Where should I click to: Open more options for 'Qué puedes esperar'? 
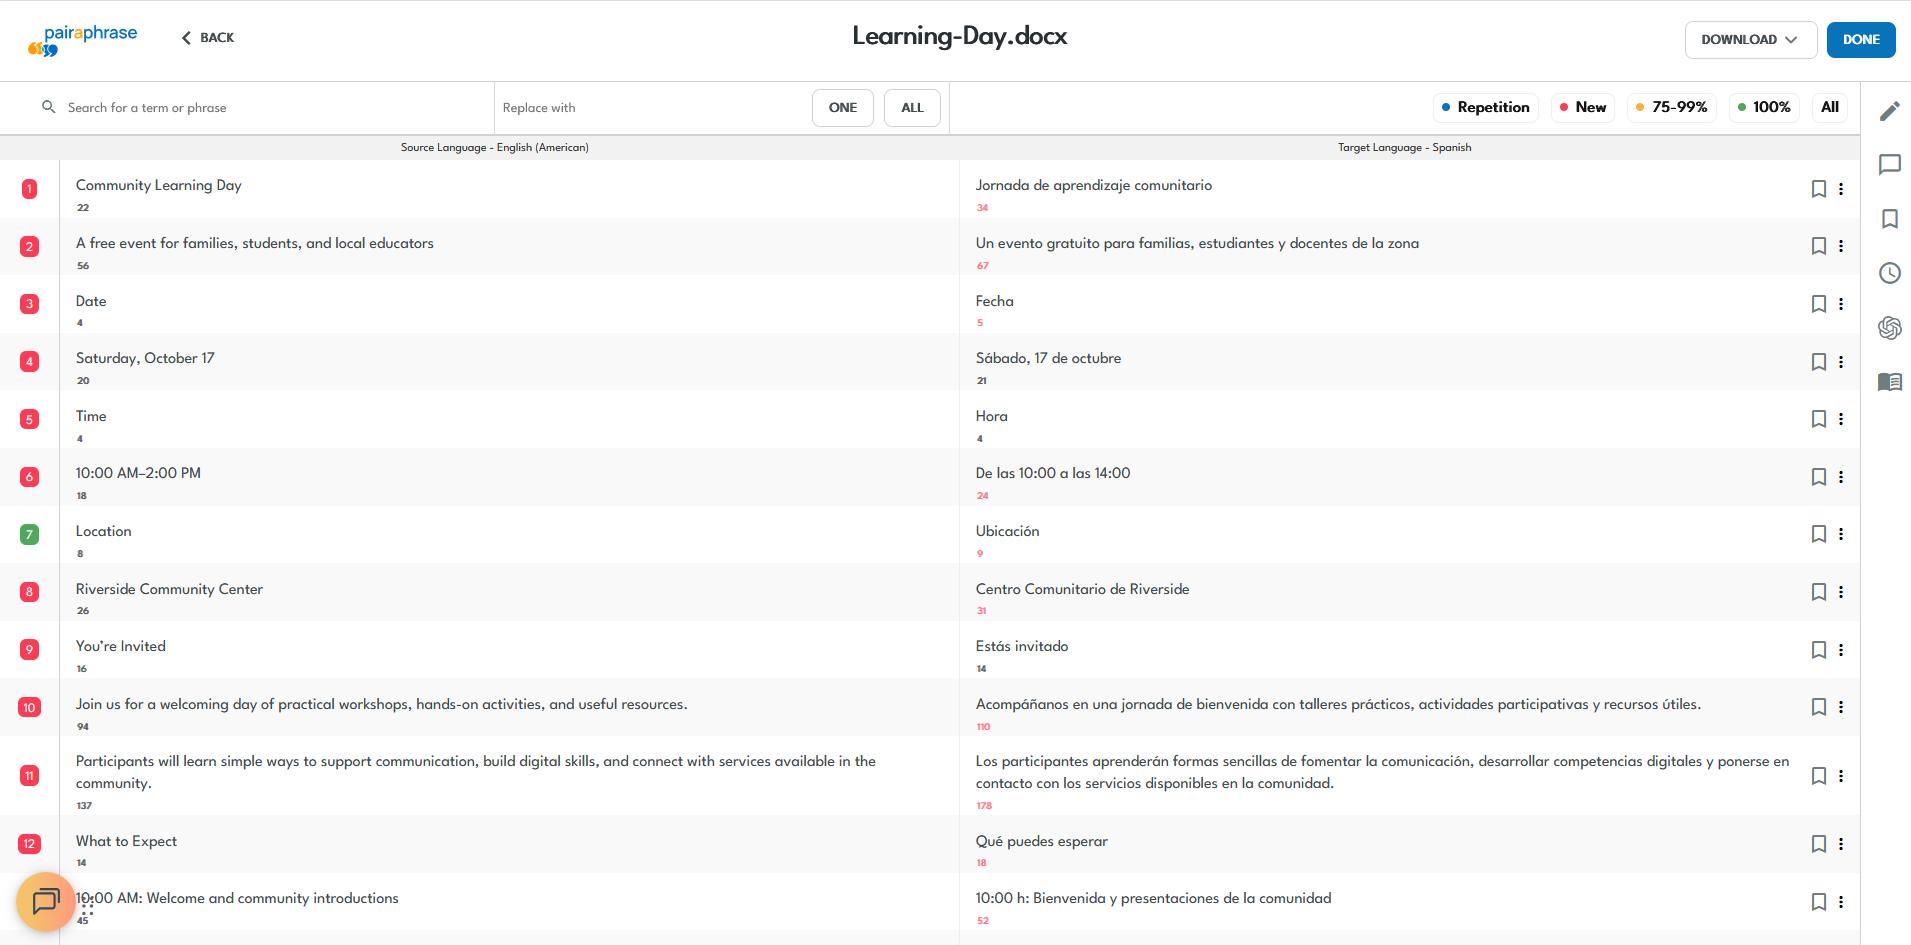click(1841, 844)
